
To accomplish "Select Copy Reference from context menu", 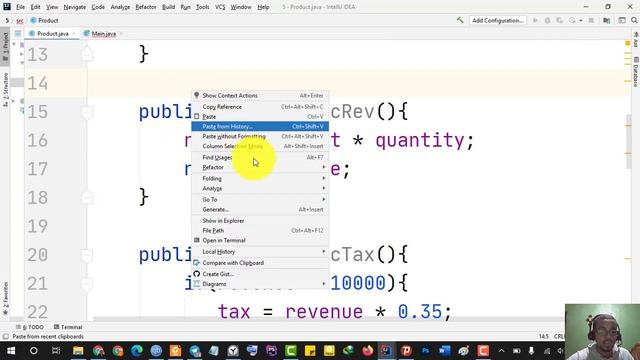I will (260, 107).
